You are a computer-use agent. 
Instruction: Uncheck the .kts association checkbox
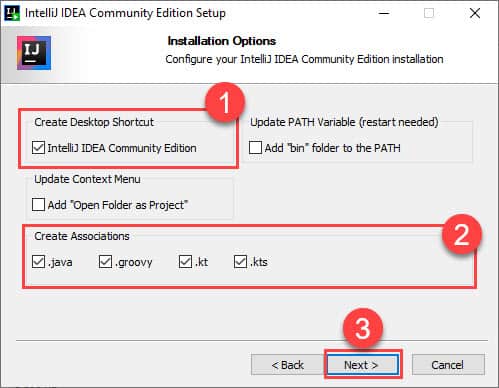point(240,262)
